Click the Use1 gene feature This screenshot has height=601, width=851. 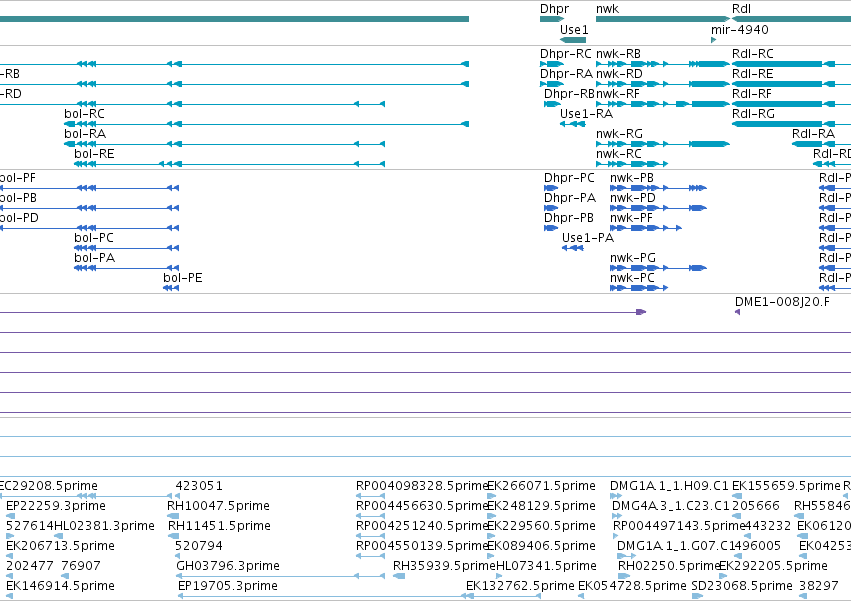pos(573,40)
